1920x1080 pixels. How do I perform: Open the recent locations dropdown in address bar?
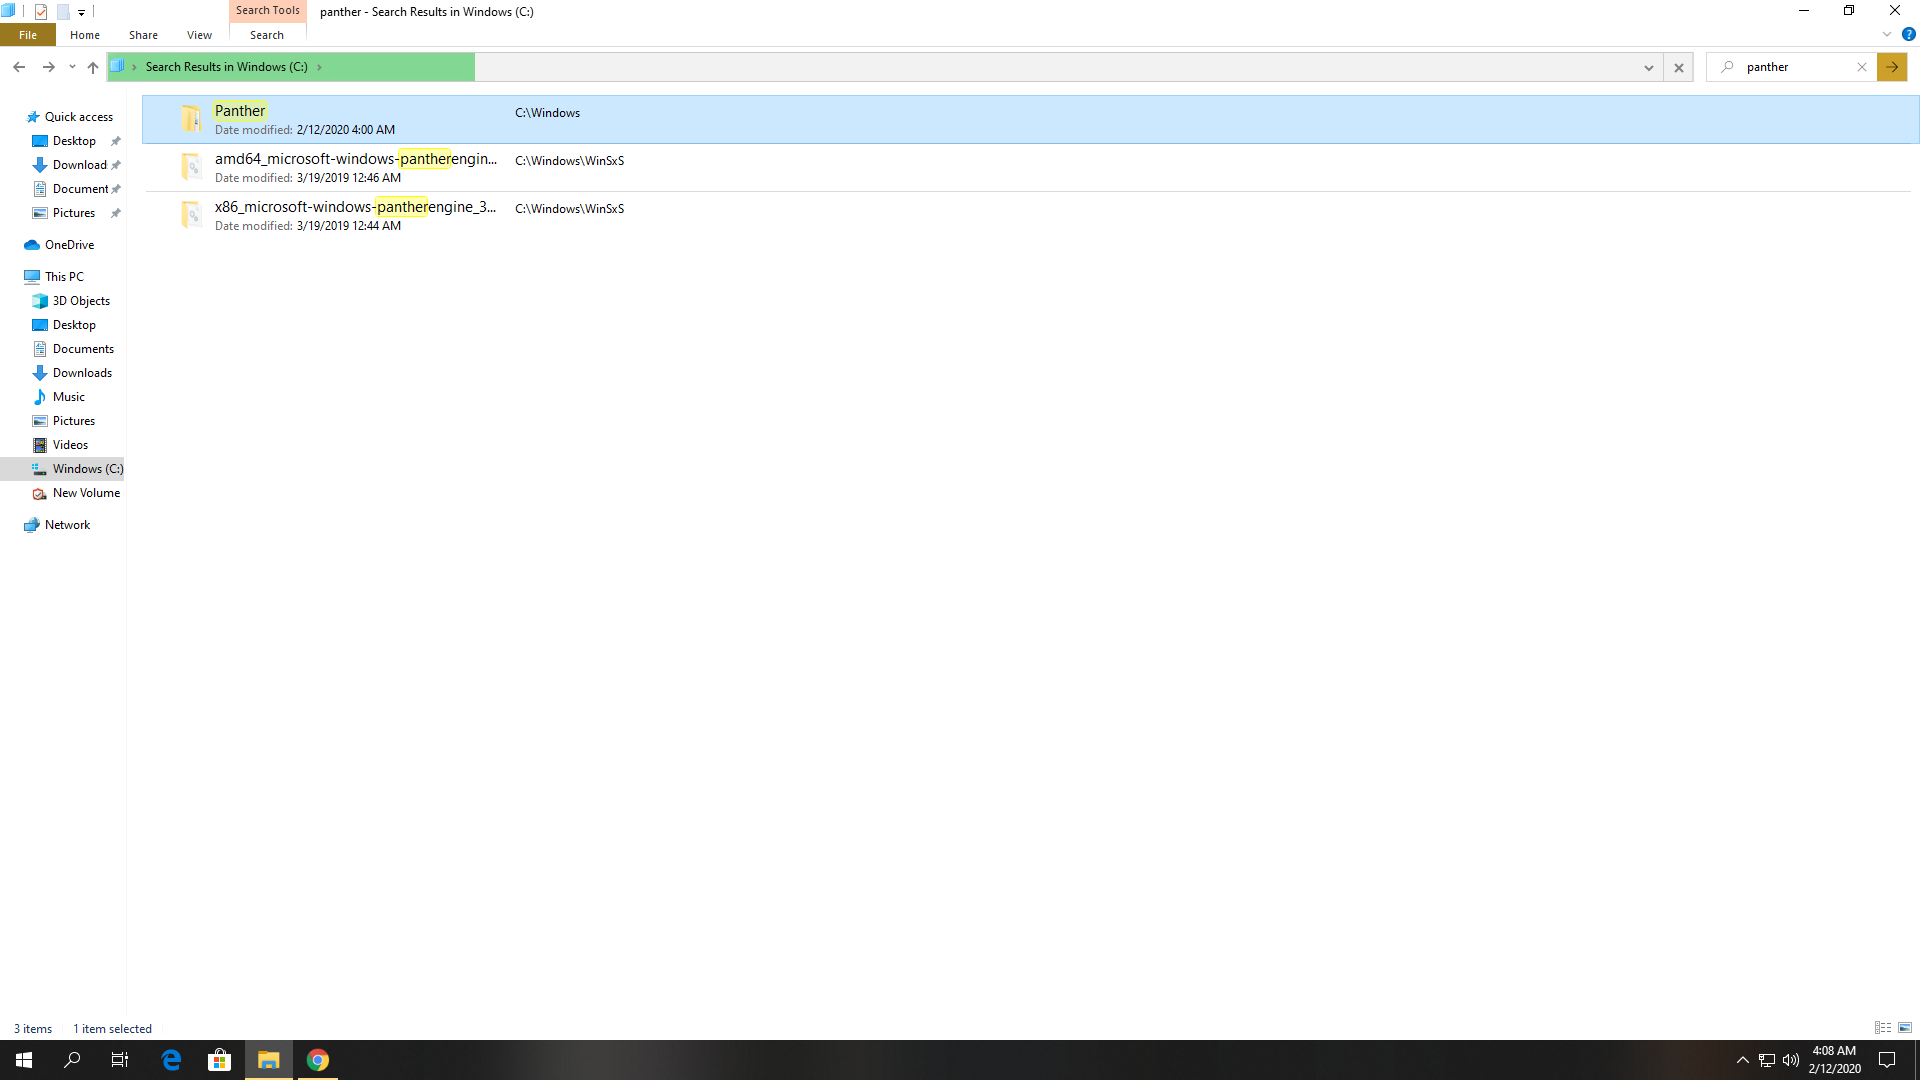pos(1648,67)
